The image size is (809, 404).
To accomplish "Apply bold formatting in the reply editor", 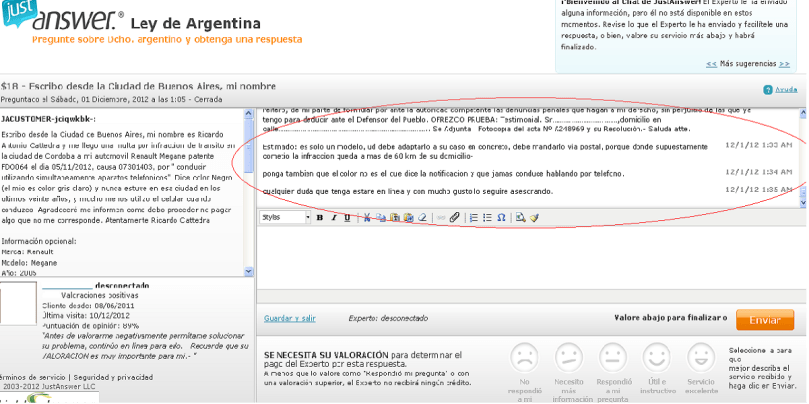I will click(x=319, y=218).
